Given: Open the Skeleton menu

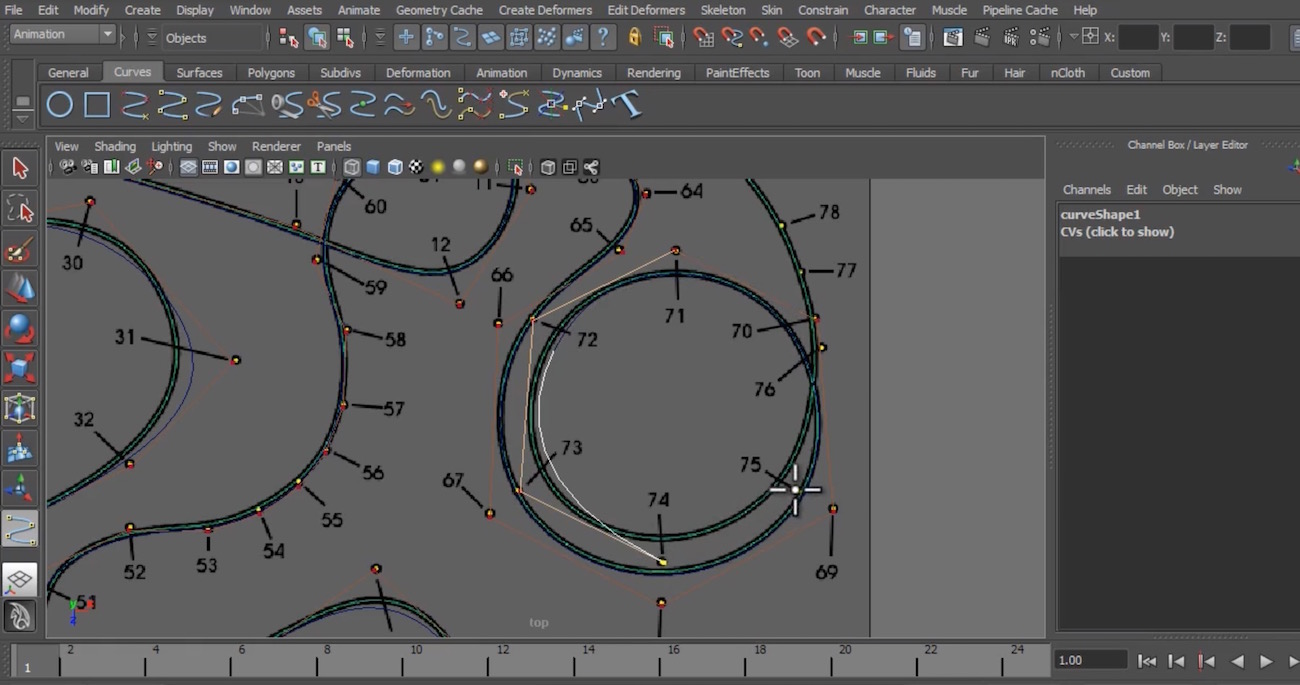Looking at the screenshot, I should [x=723, y=10].
